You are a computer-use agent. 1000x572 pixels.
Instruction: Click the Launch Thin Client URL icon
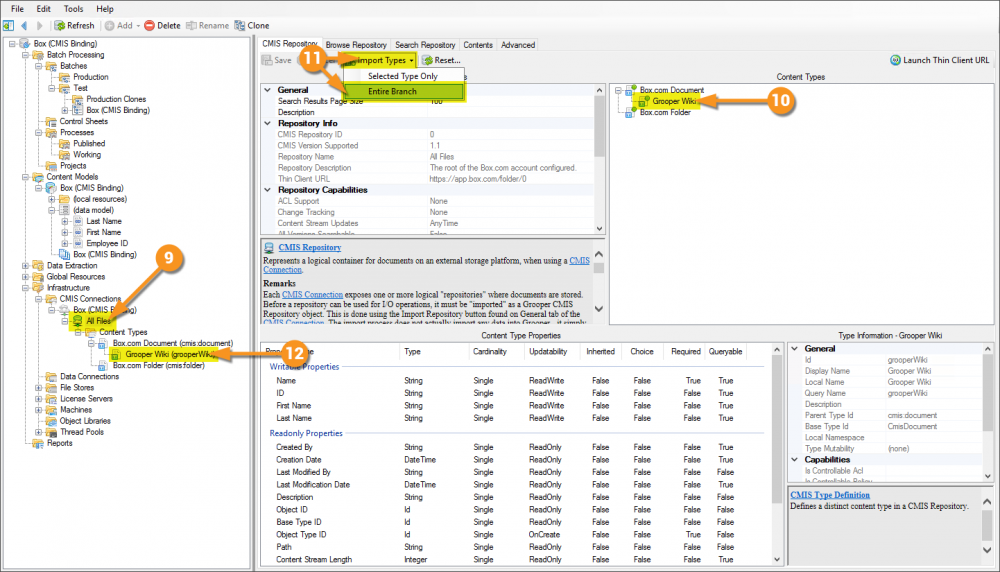896,60
